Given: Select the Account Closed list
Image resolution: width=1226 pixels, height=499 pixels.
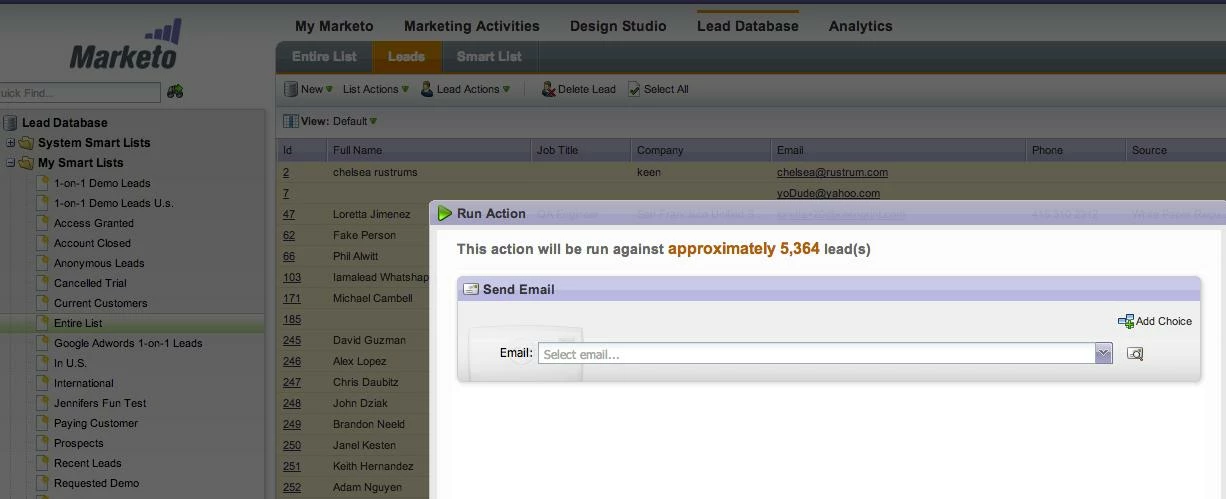Looking at the screenshot, I should [x=92, y=243].
